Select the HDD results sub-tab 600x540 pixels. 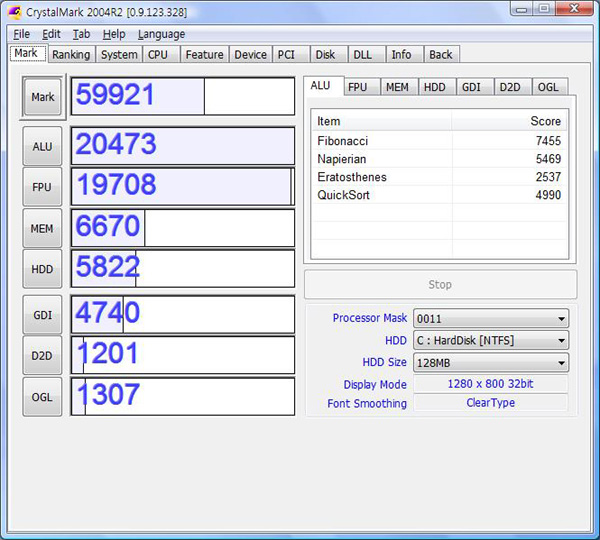tap(435, 87)
